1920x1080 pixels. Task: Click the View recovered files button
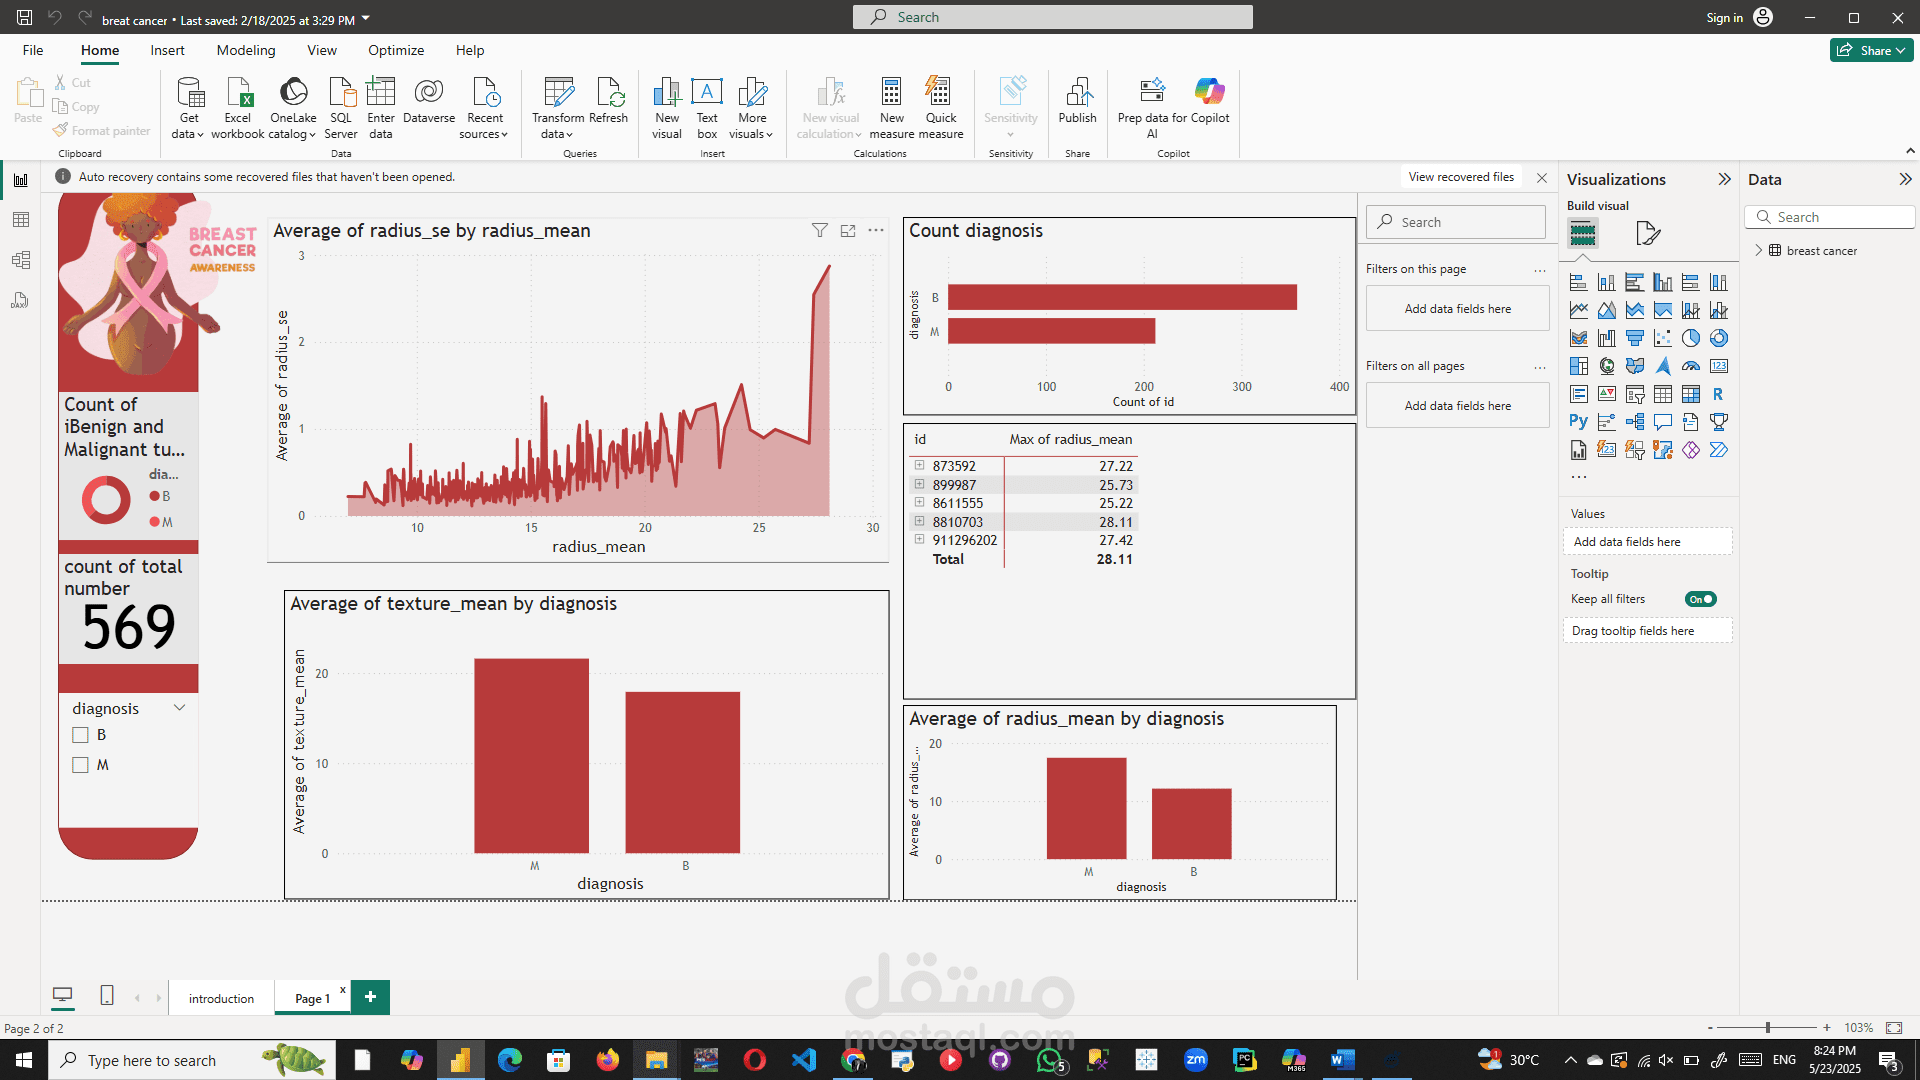click(1460, 177)
